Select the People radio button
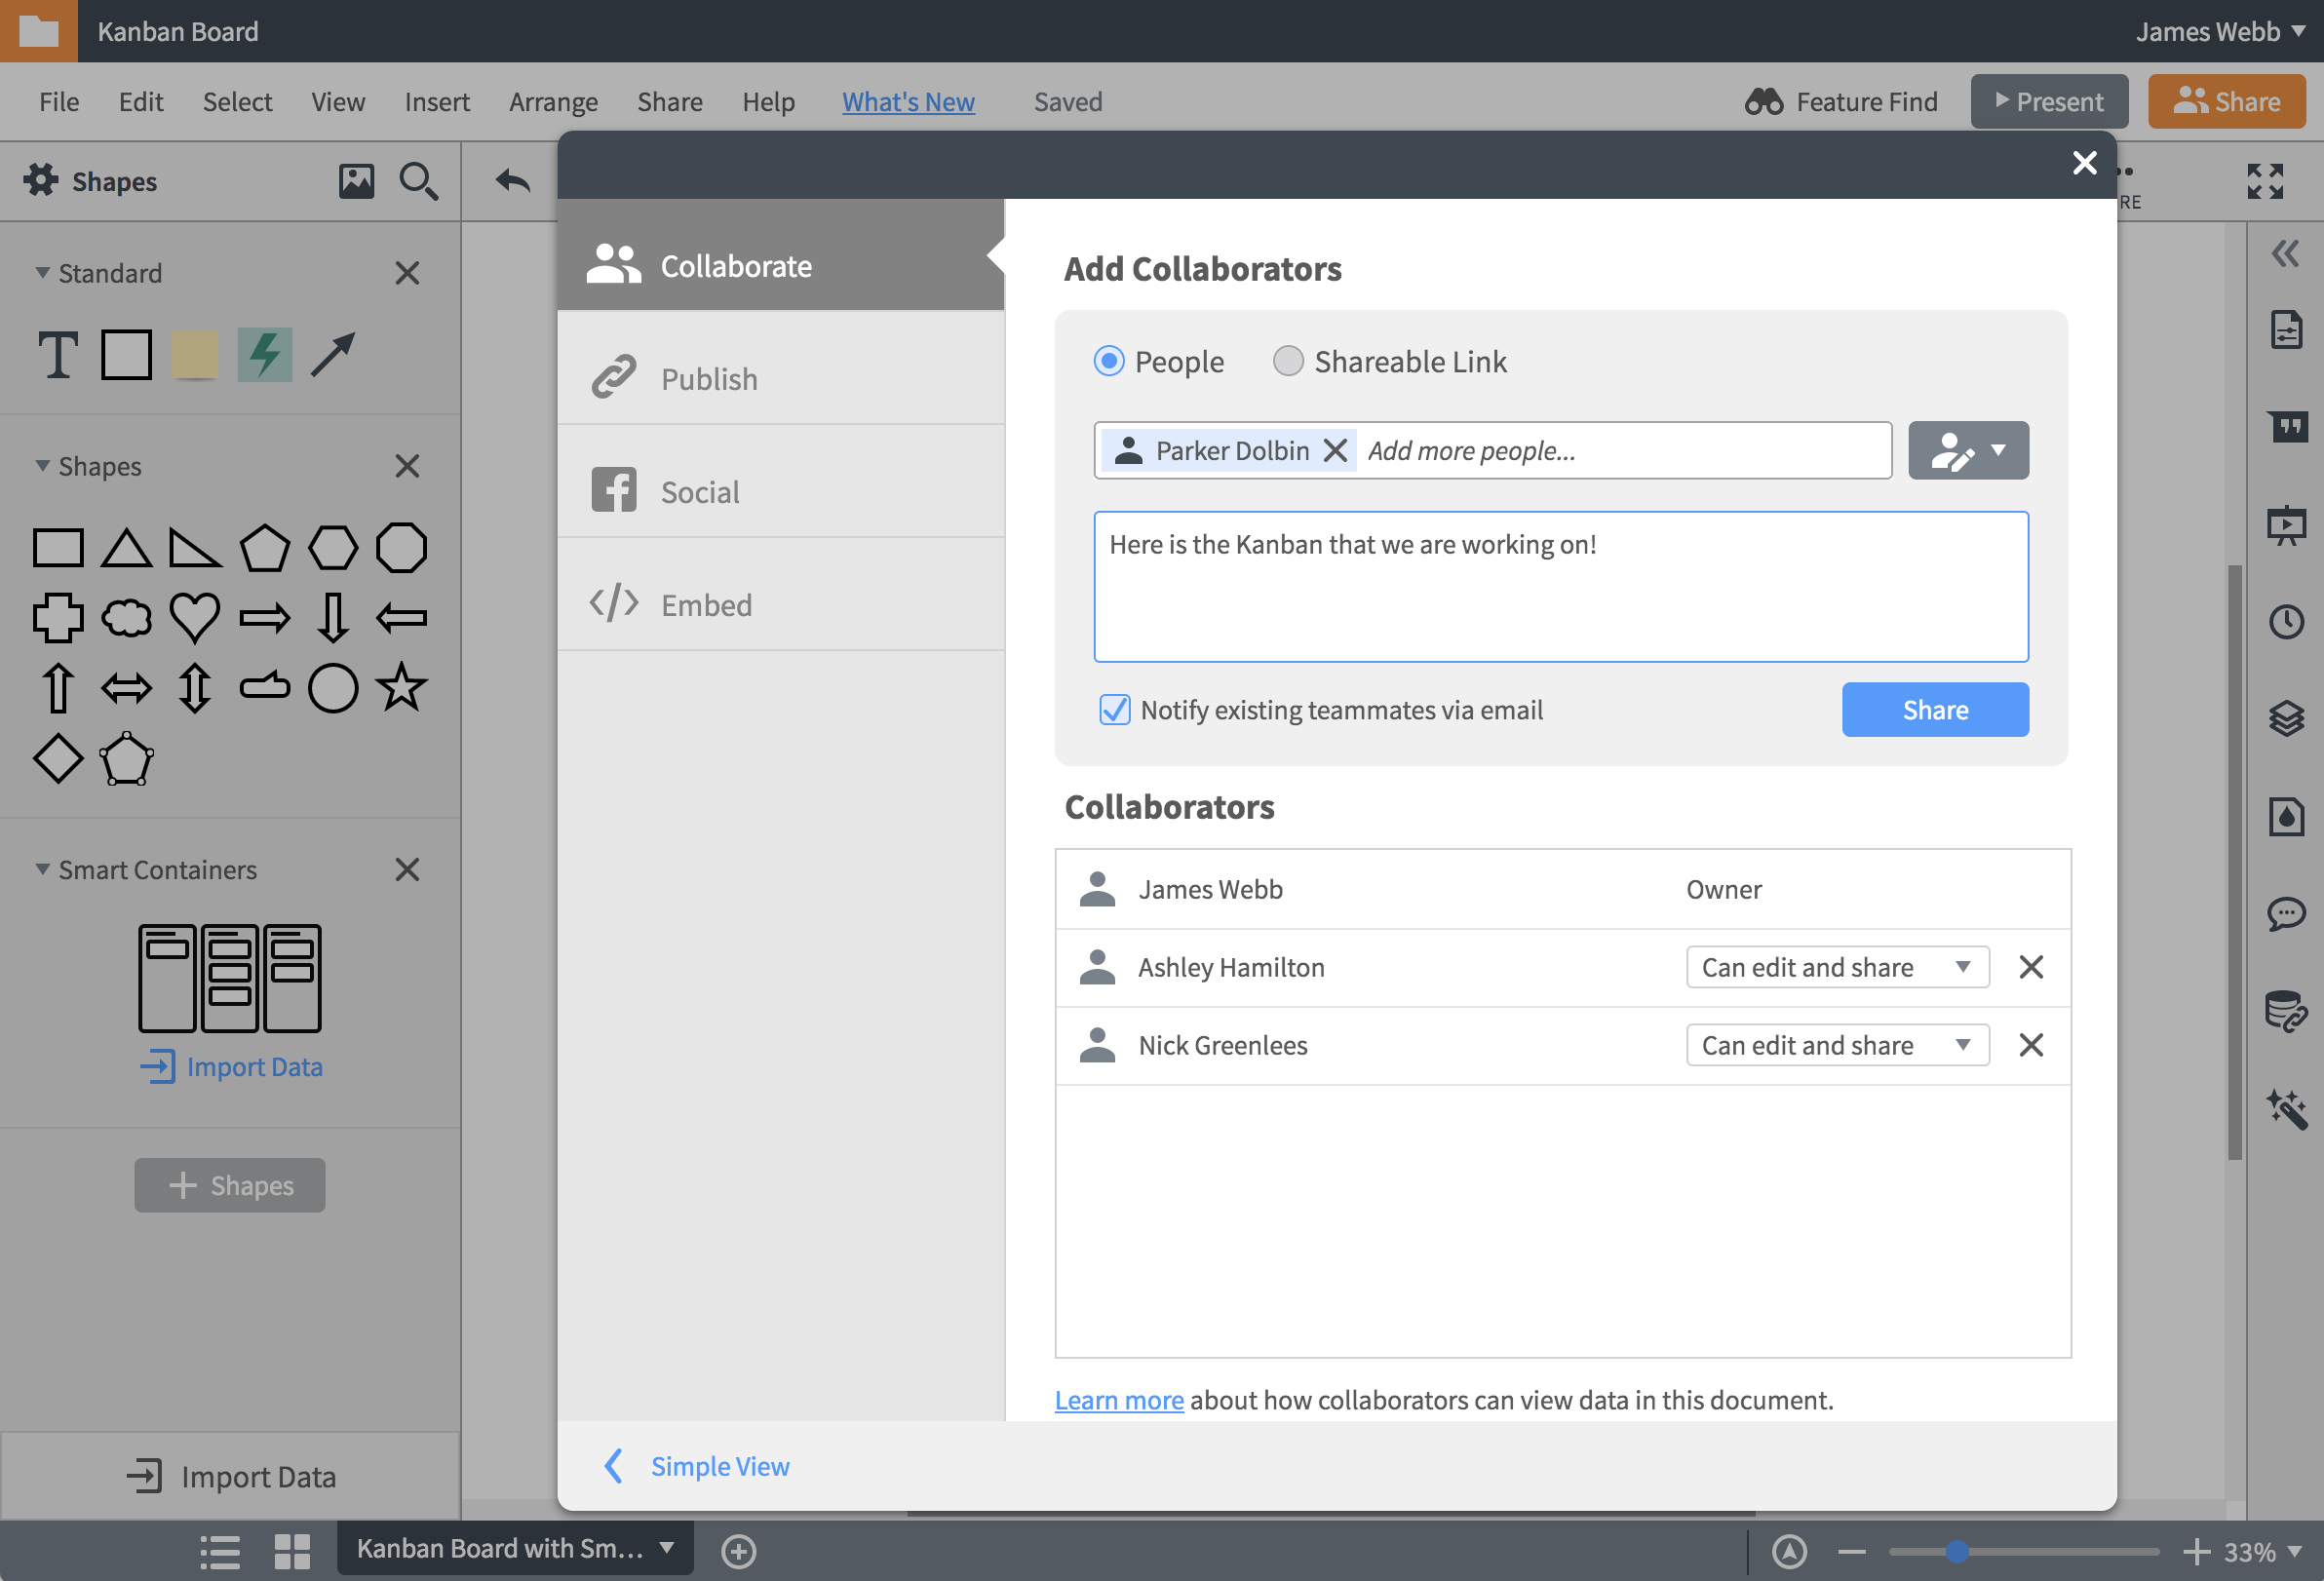Viewport: 2324px width, 1581px height. (1109, 361)
